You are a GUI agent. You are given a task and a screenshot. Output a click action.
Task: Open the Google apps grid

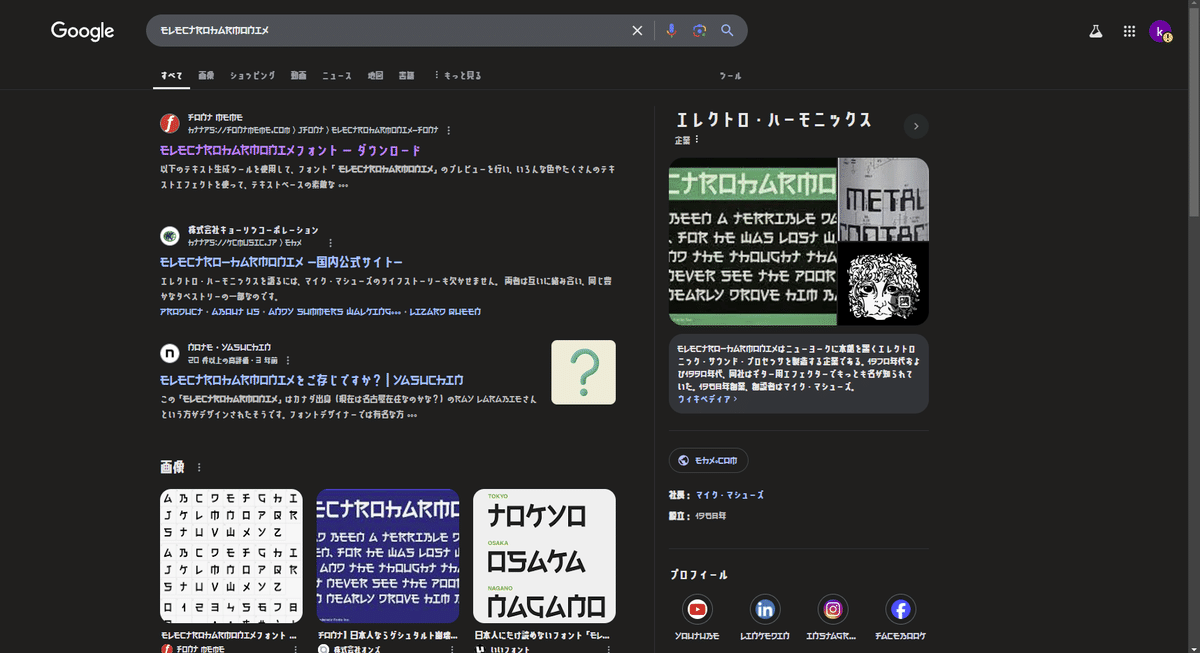(1129, 31)
